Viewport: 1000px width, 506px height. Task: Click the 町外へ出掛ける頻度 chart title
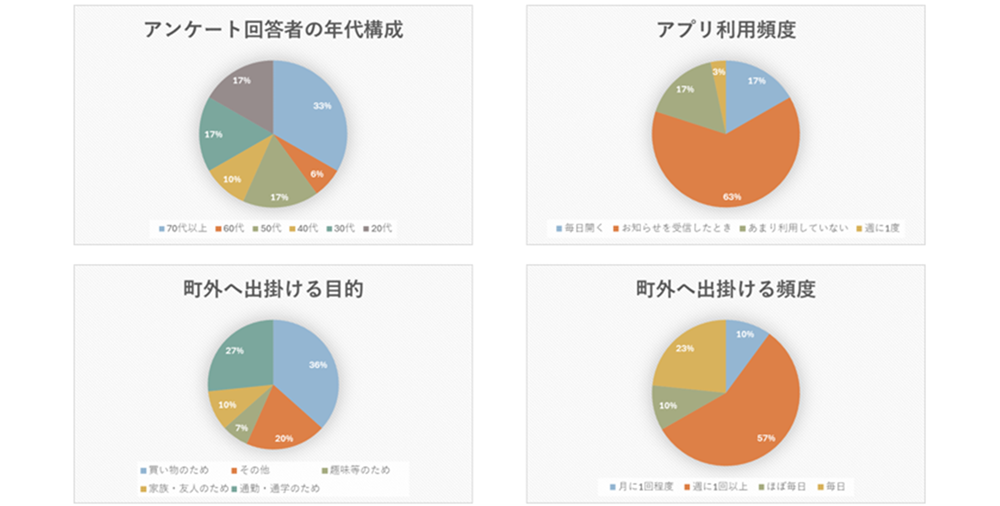[x=725, y=291]
